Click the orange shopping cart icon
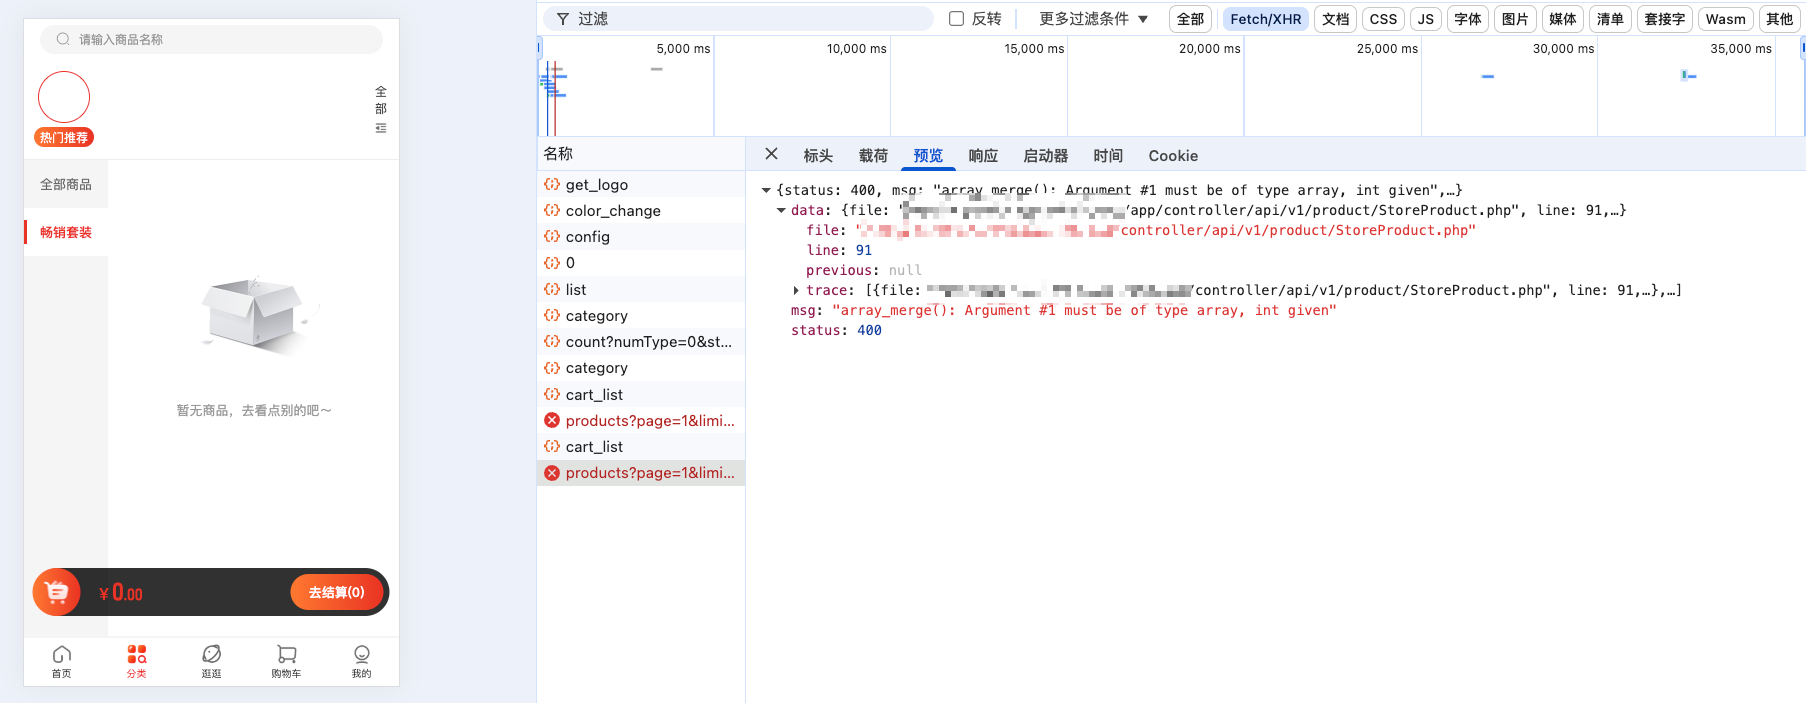 57,592
